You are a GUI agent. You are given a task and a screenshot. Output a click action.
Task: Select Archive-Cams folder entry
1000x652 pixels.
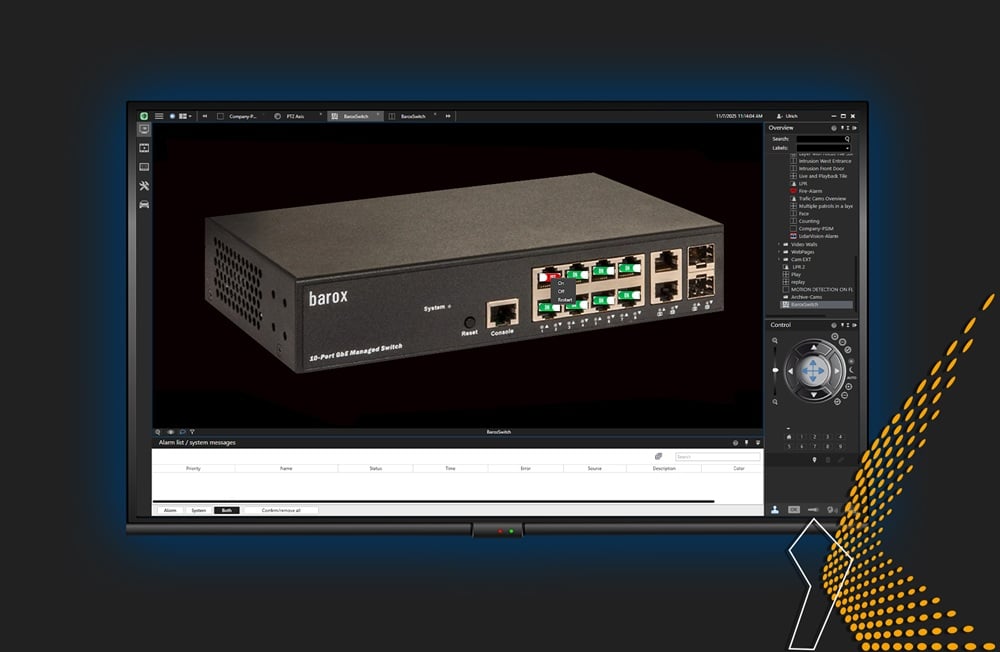pyautogui.click(x=806, y=297)
